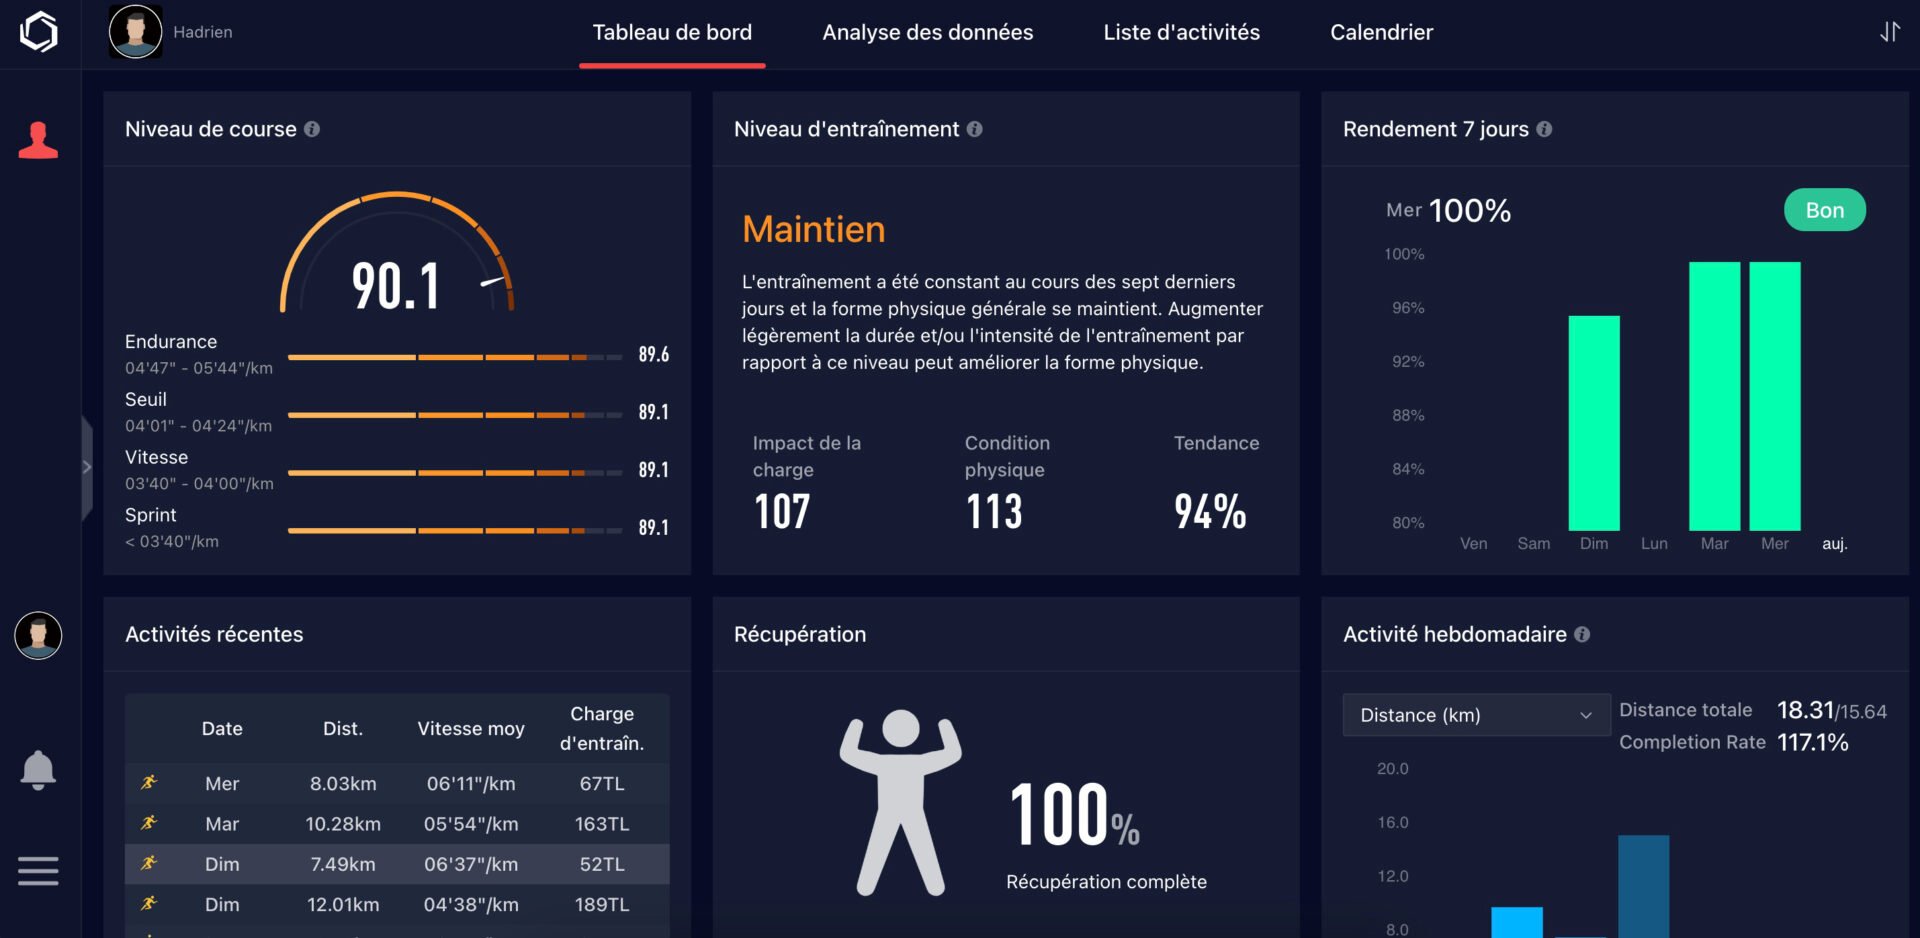The height and width of the screenshot is (938, 1920).
Task: Select the 7.49km activity distance
Action: tap(343, 864)
